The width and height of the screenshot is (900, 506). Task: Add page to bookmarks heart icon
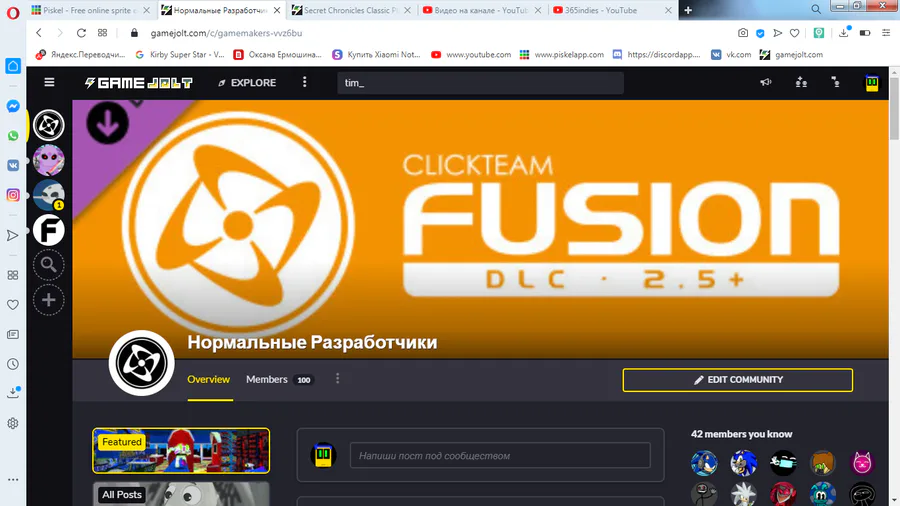pos(794,33)
